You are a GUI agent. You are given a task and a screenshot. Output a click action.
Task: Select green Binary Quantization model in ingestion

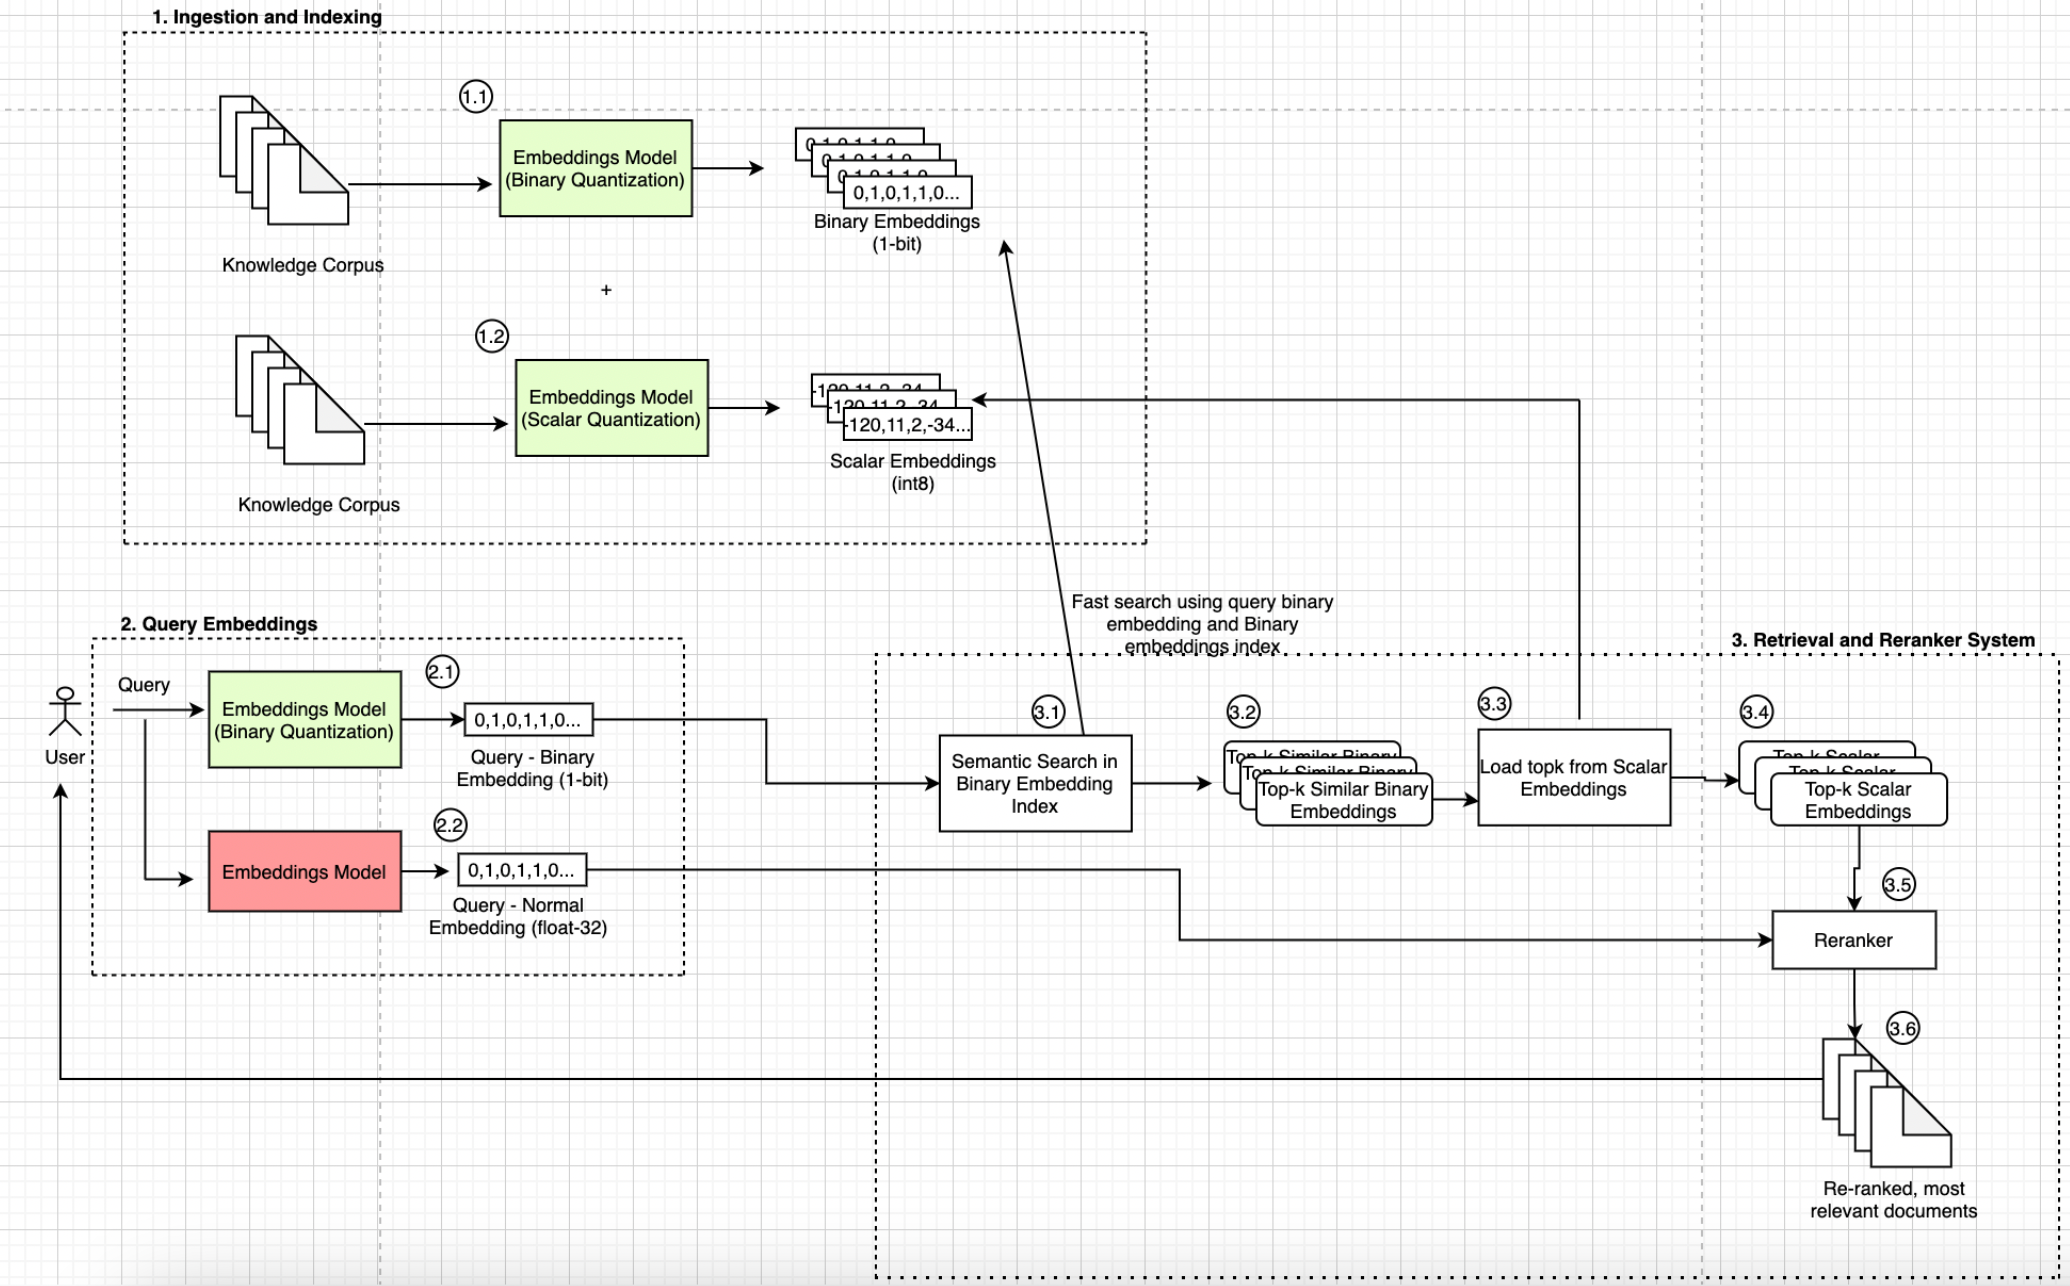pos(595,168)
